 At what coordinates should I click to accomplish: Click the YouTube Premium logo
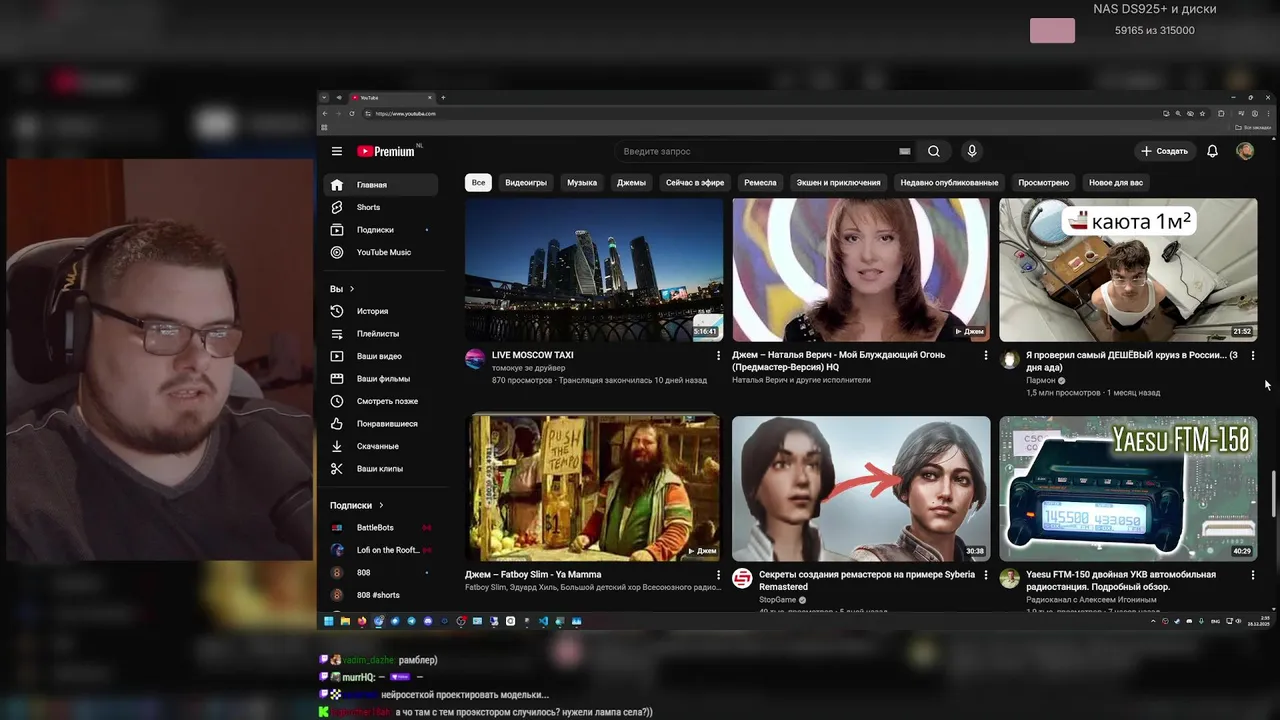387,151
